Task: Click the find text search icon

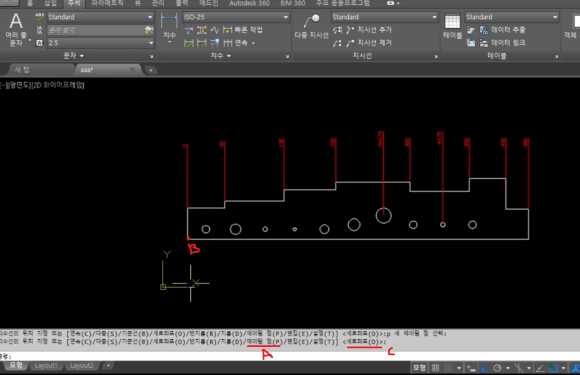Action: click(149, 30)
